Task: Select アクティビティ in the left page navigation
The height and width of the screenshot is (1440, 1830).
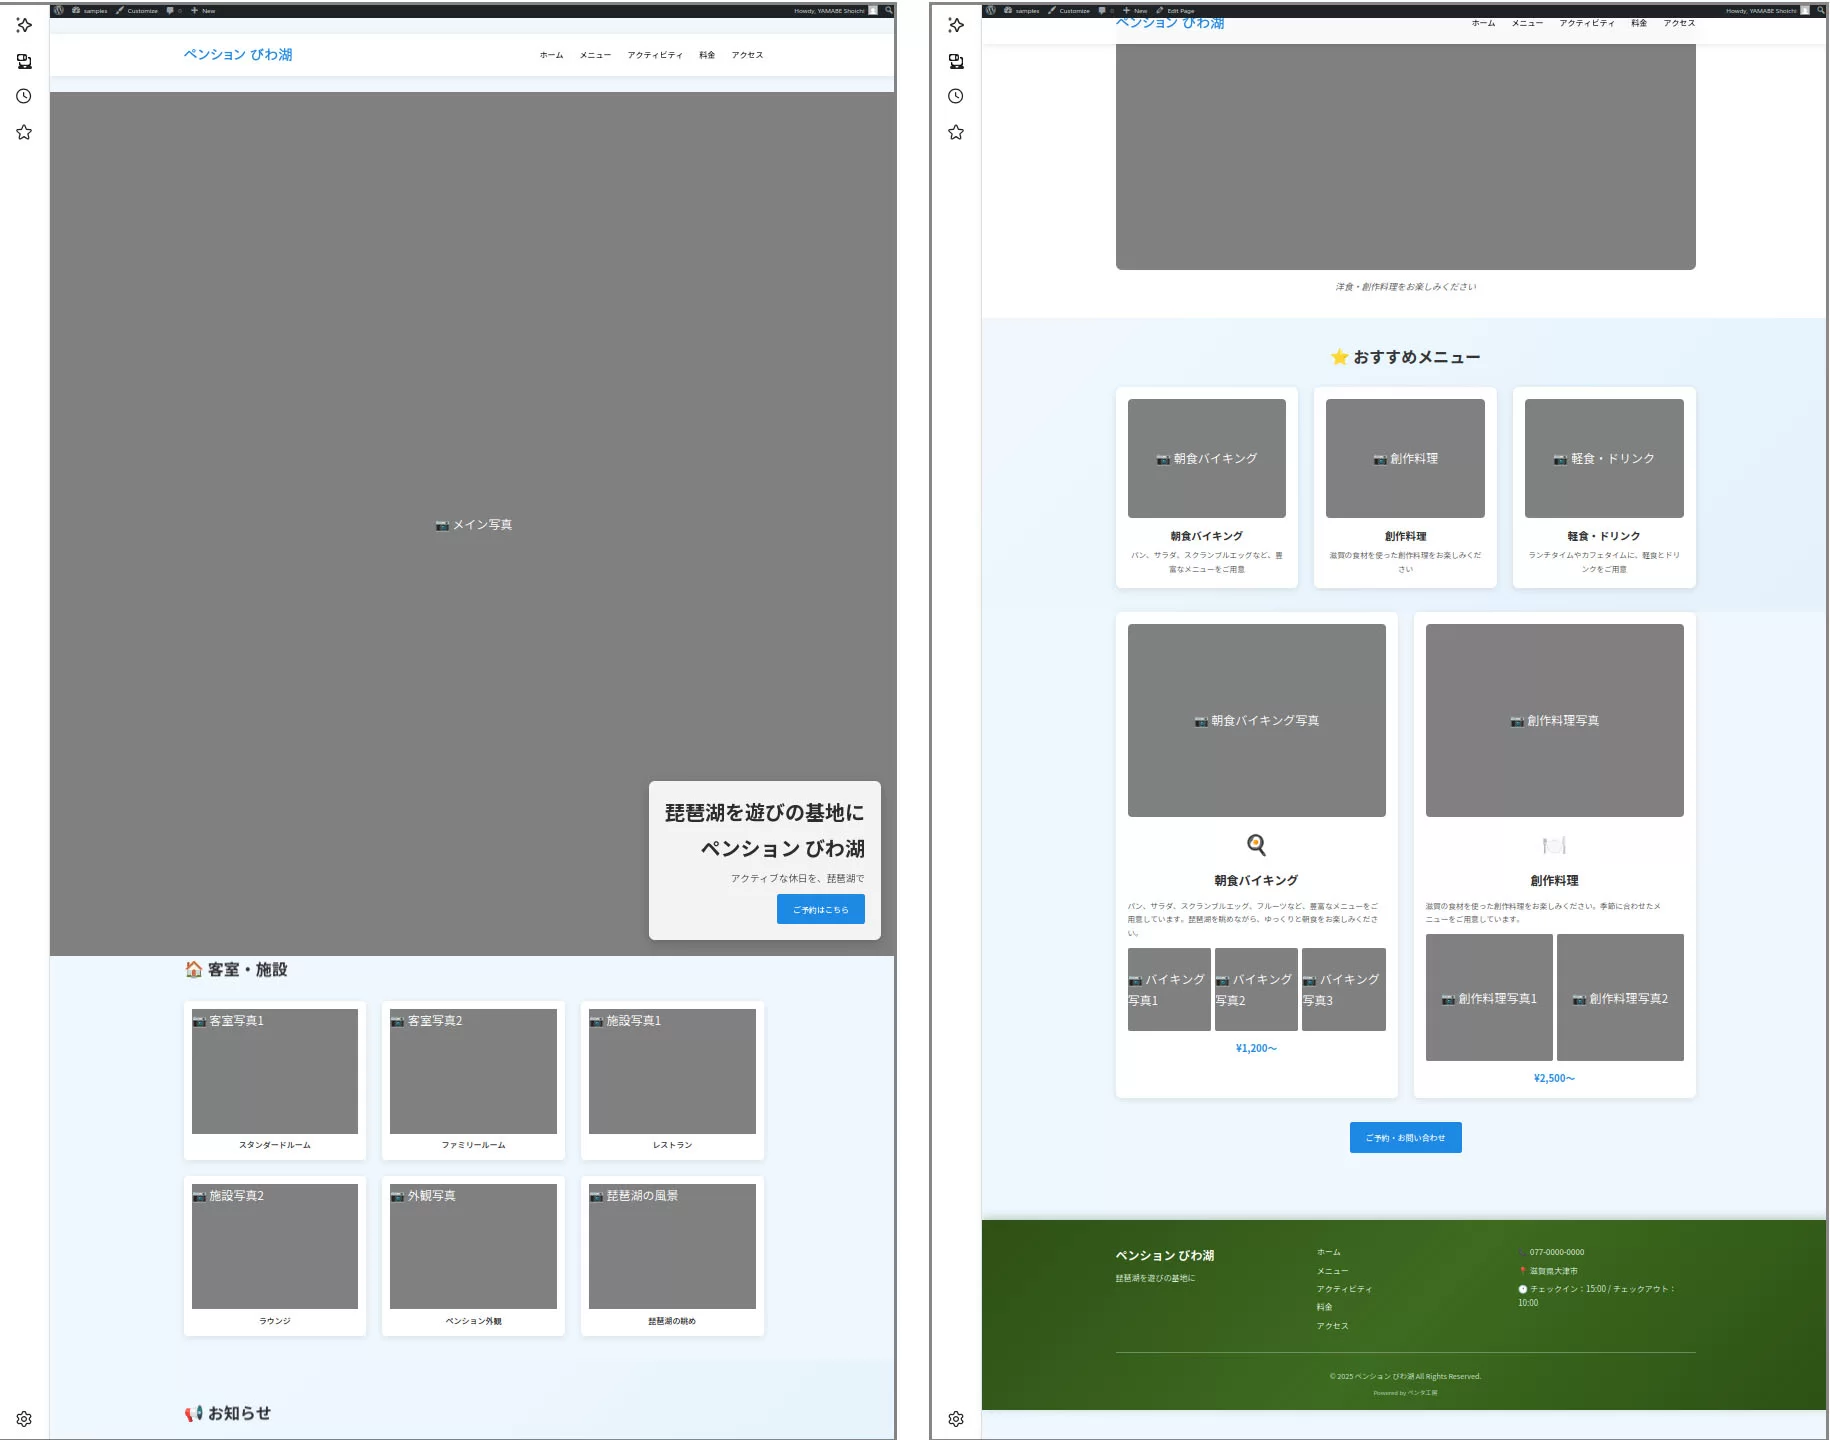Action: pyautogui.click(x=655, y=55)
